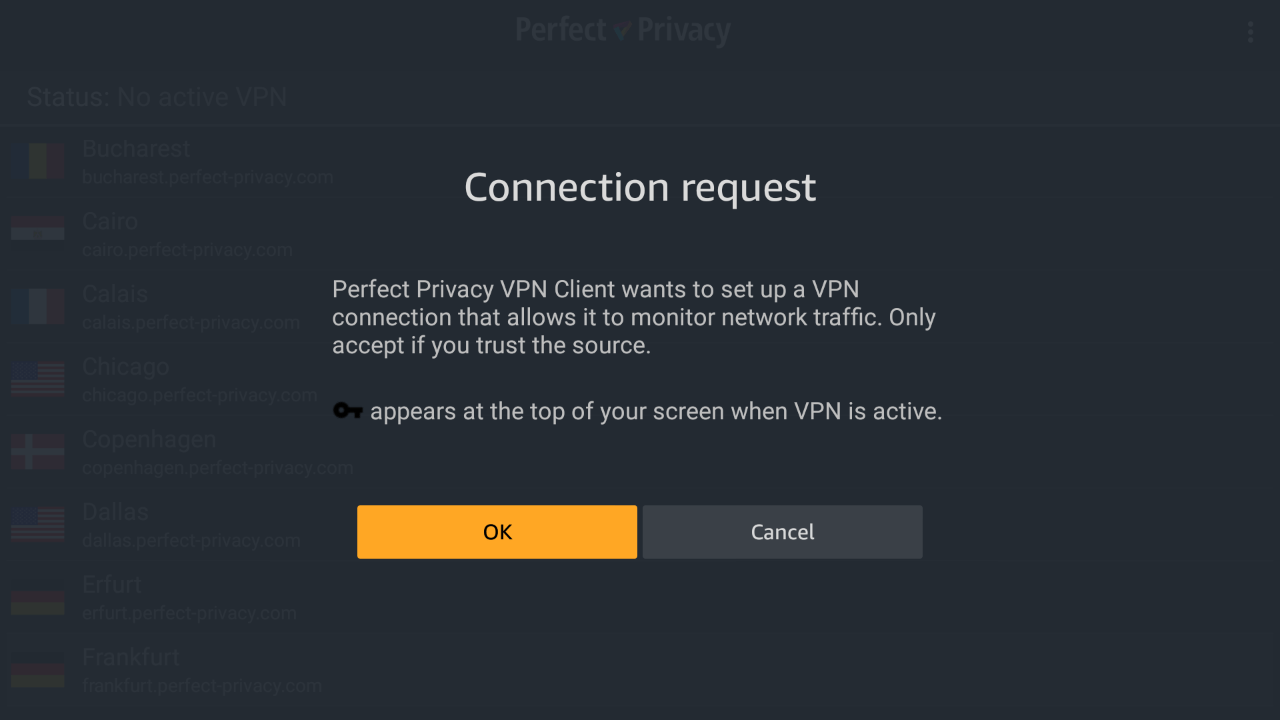
Task: Select the US flag for Dallas
Action: point(38,524)
